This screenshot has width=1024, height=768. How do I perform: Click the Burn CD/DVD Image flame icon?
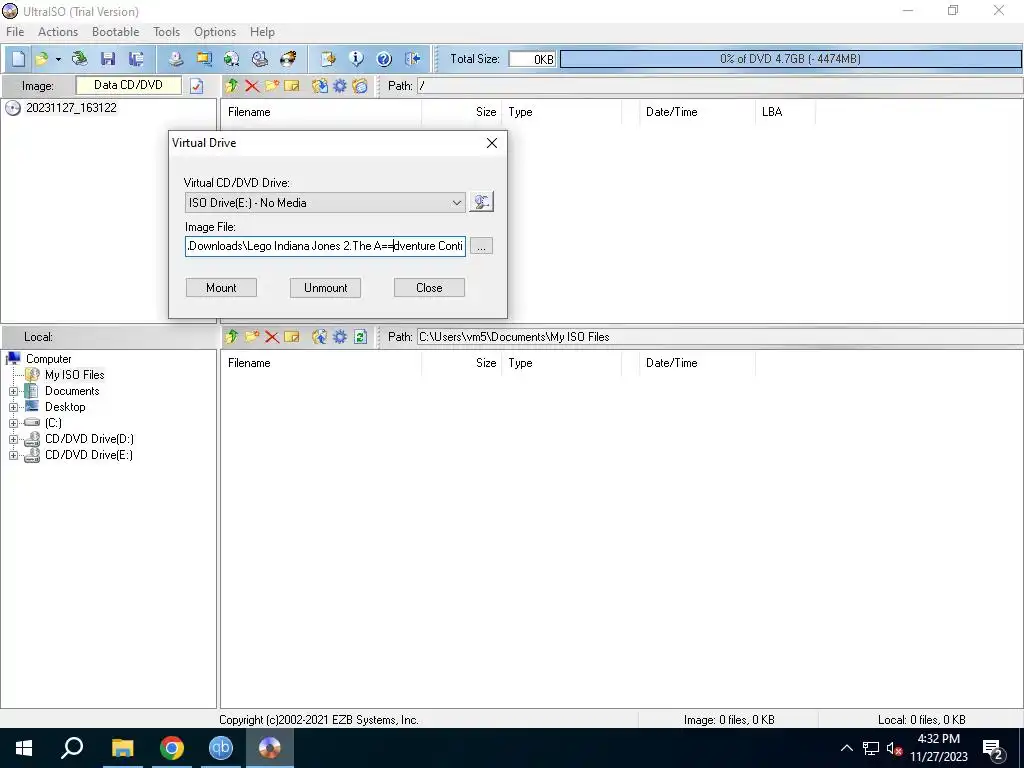(x=288, y=59)
